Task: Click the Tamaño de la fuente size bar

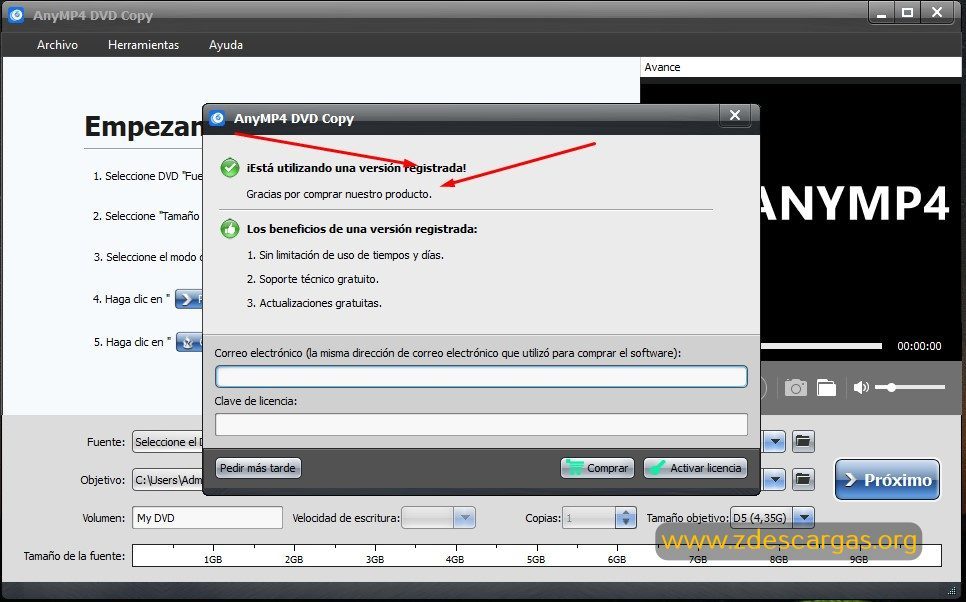Action: [x=537, y=555]
